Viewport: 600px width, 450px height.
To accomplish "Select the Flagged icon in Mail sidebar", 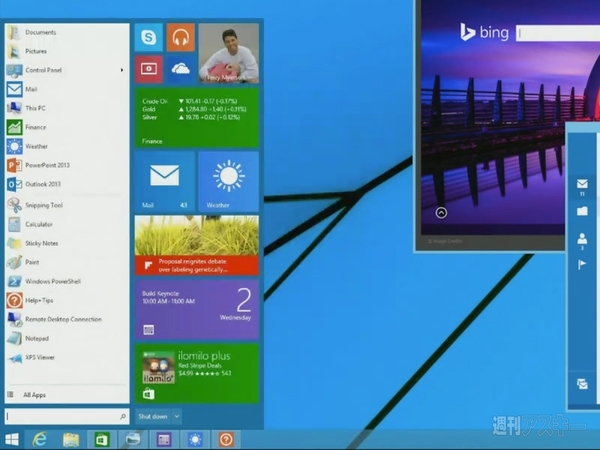I will (x=582, y=264).
